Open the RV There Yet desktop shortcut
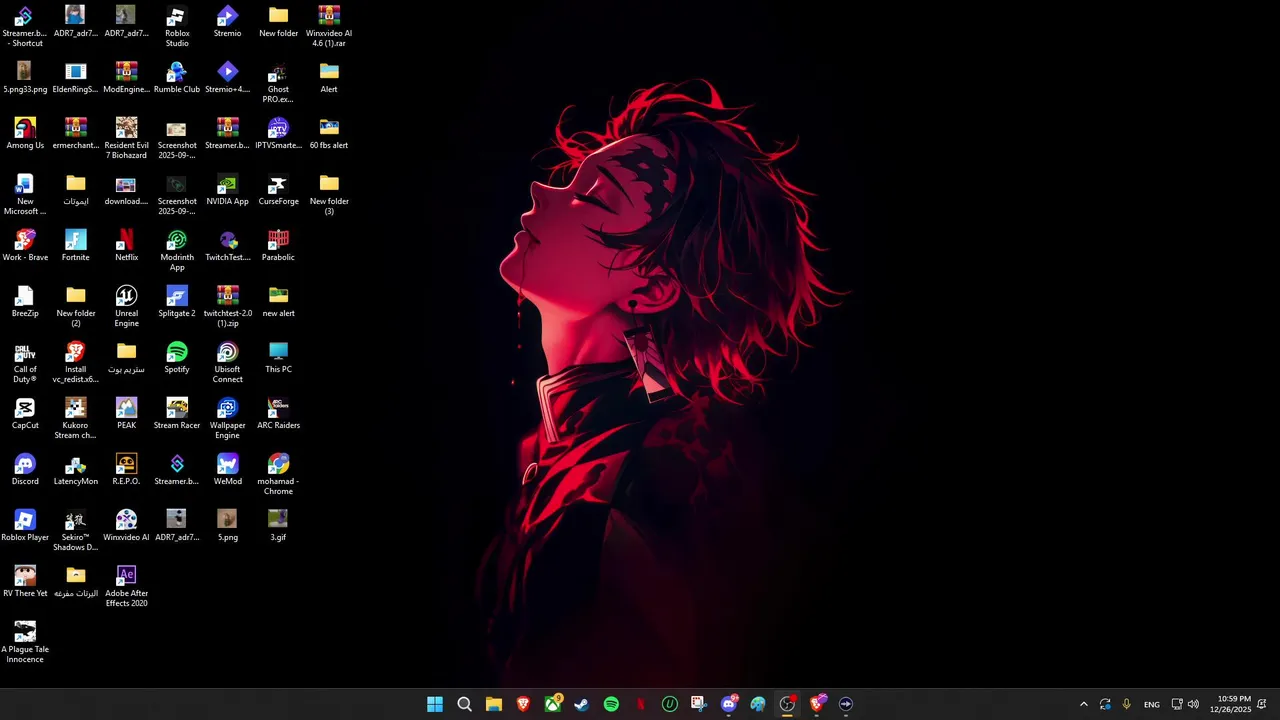This screenshot has height=720, width=1280. pyautogui.click(x=25, y=582)
